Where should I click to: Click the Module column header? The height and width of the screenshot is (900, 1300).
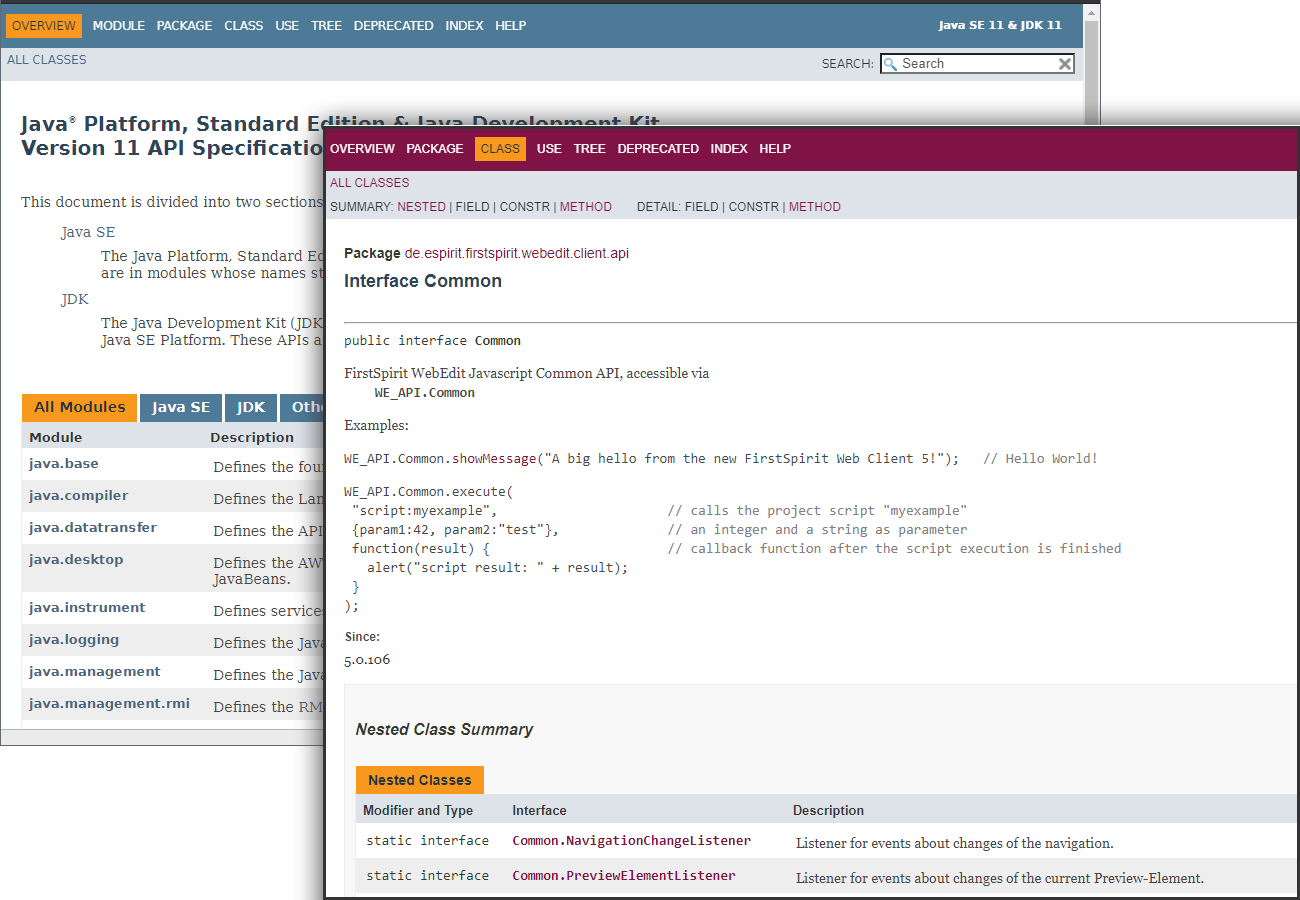pos(56,437)
